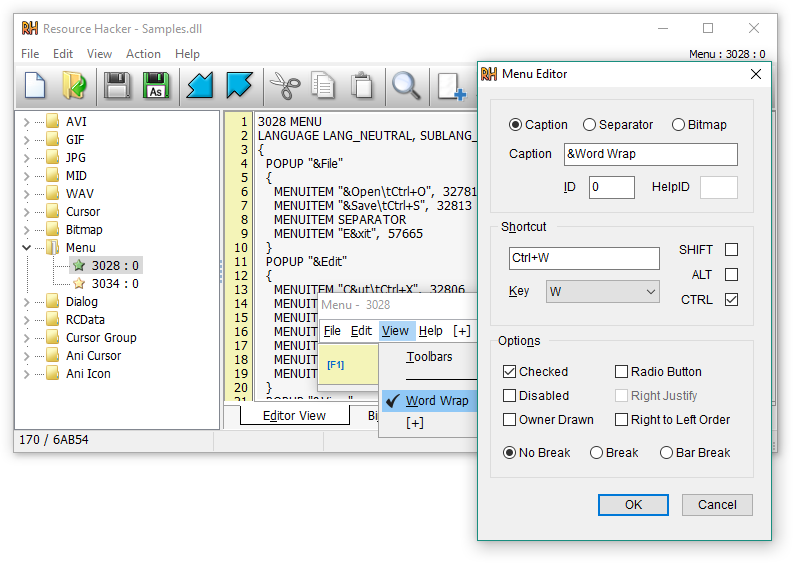
Task: Collapse the Menu tree node
Action: tap(27, 248)
